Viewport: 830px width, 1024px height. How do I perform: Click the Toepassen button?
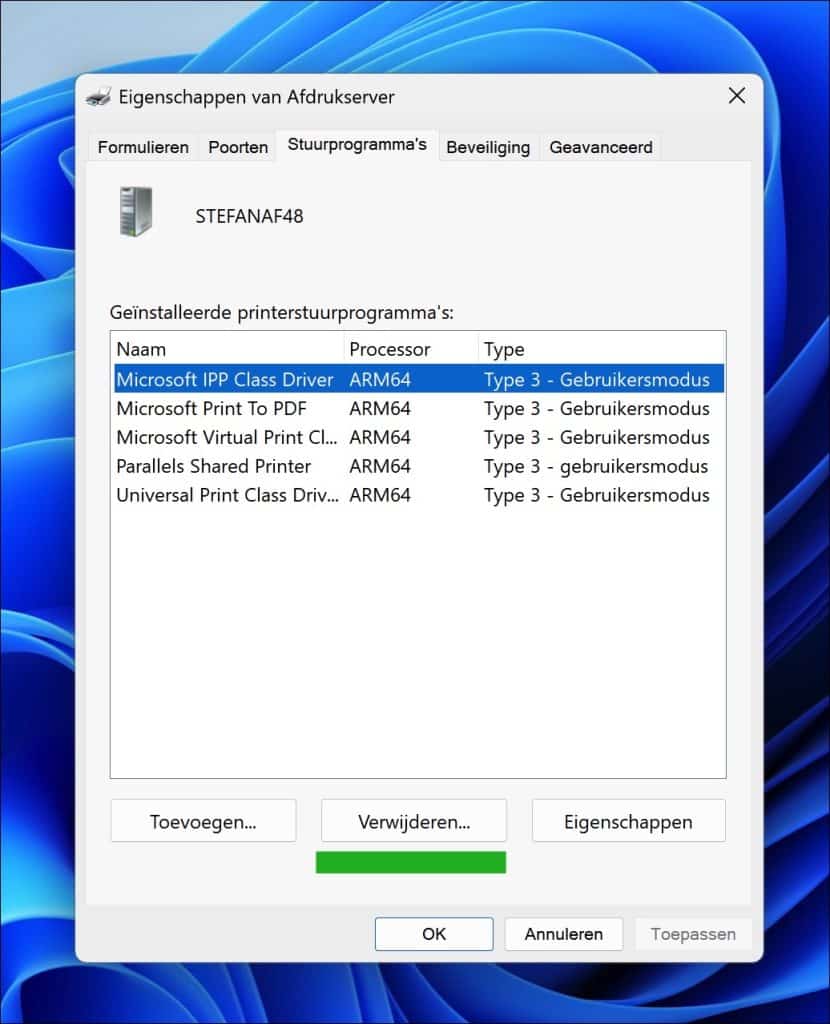[693, 934]
